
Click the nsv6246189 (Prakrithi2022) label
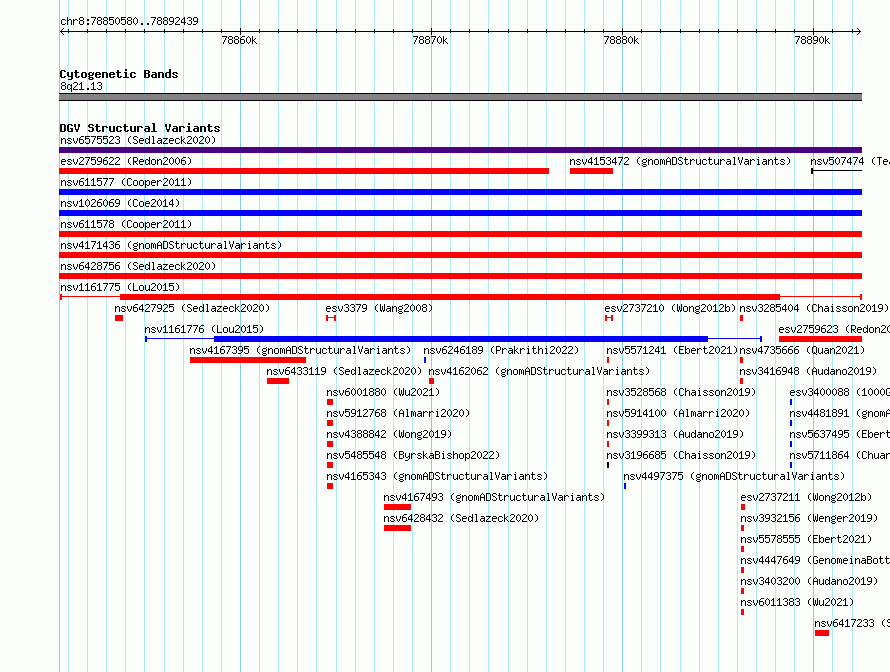pos(501,350)
